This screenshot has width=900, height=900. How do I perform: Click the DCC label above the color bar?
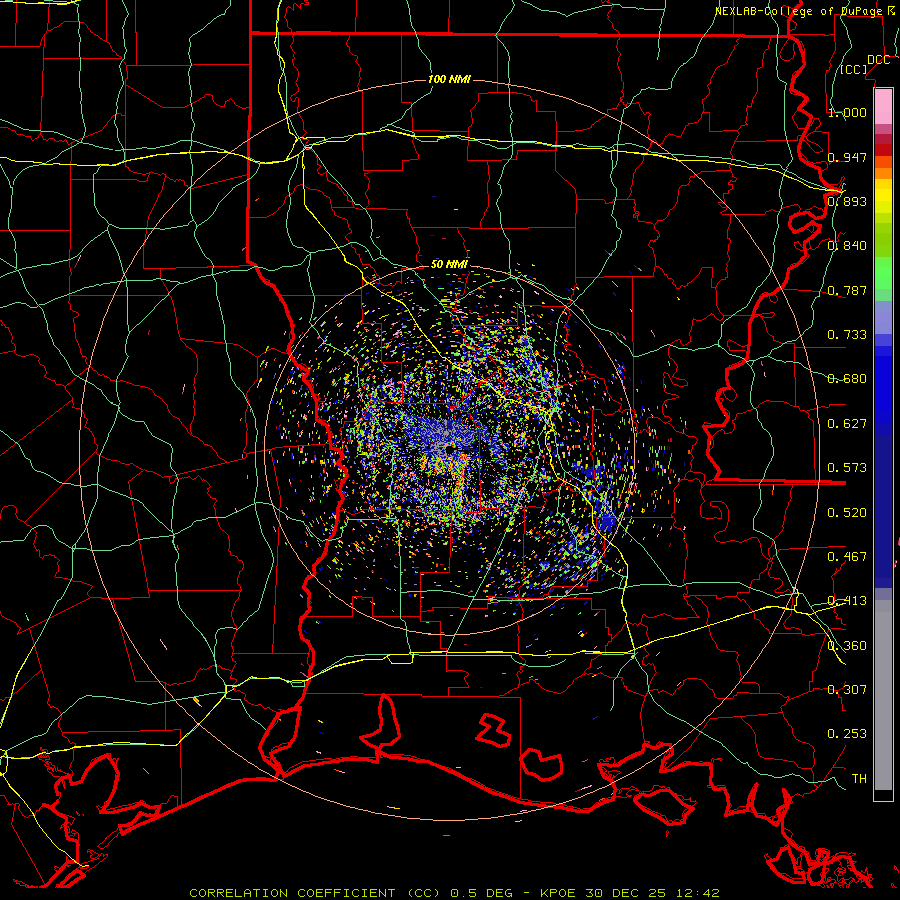click(878, 60)
